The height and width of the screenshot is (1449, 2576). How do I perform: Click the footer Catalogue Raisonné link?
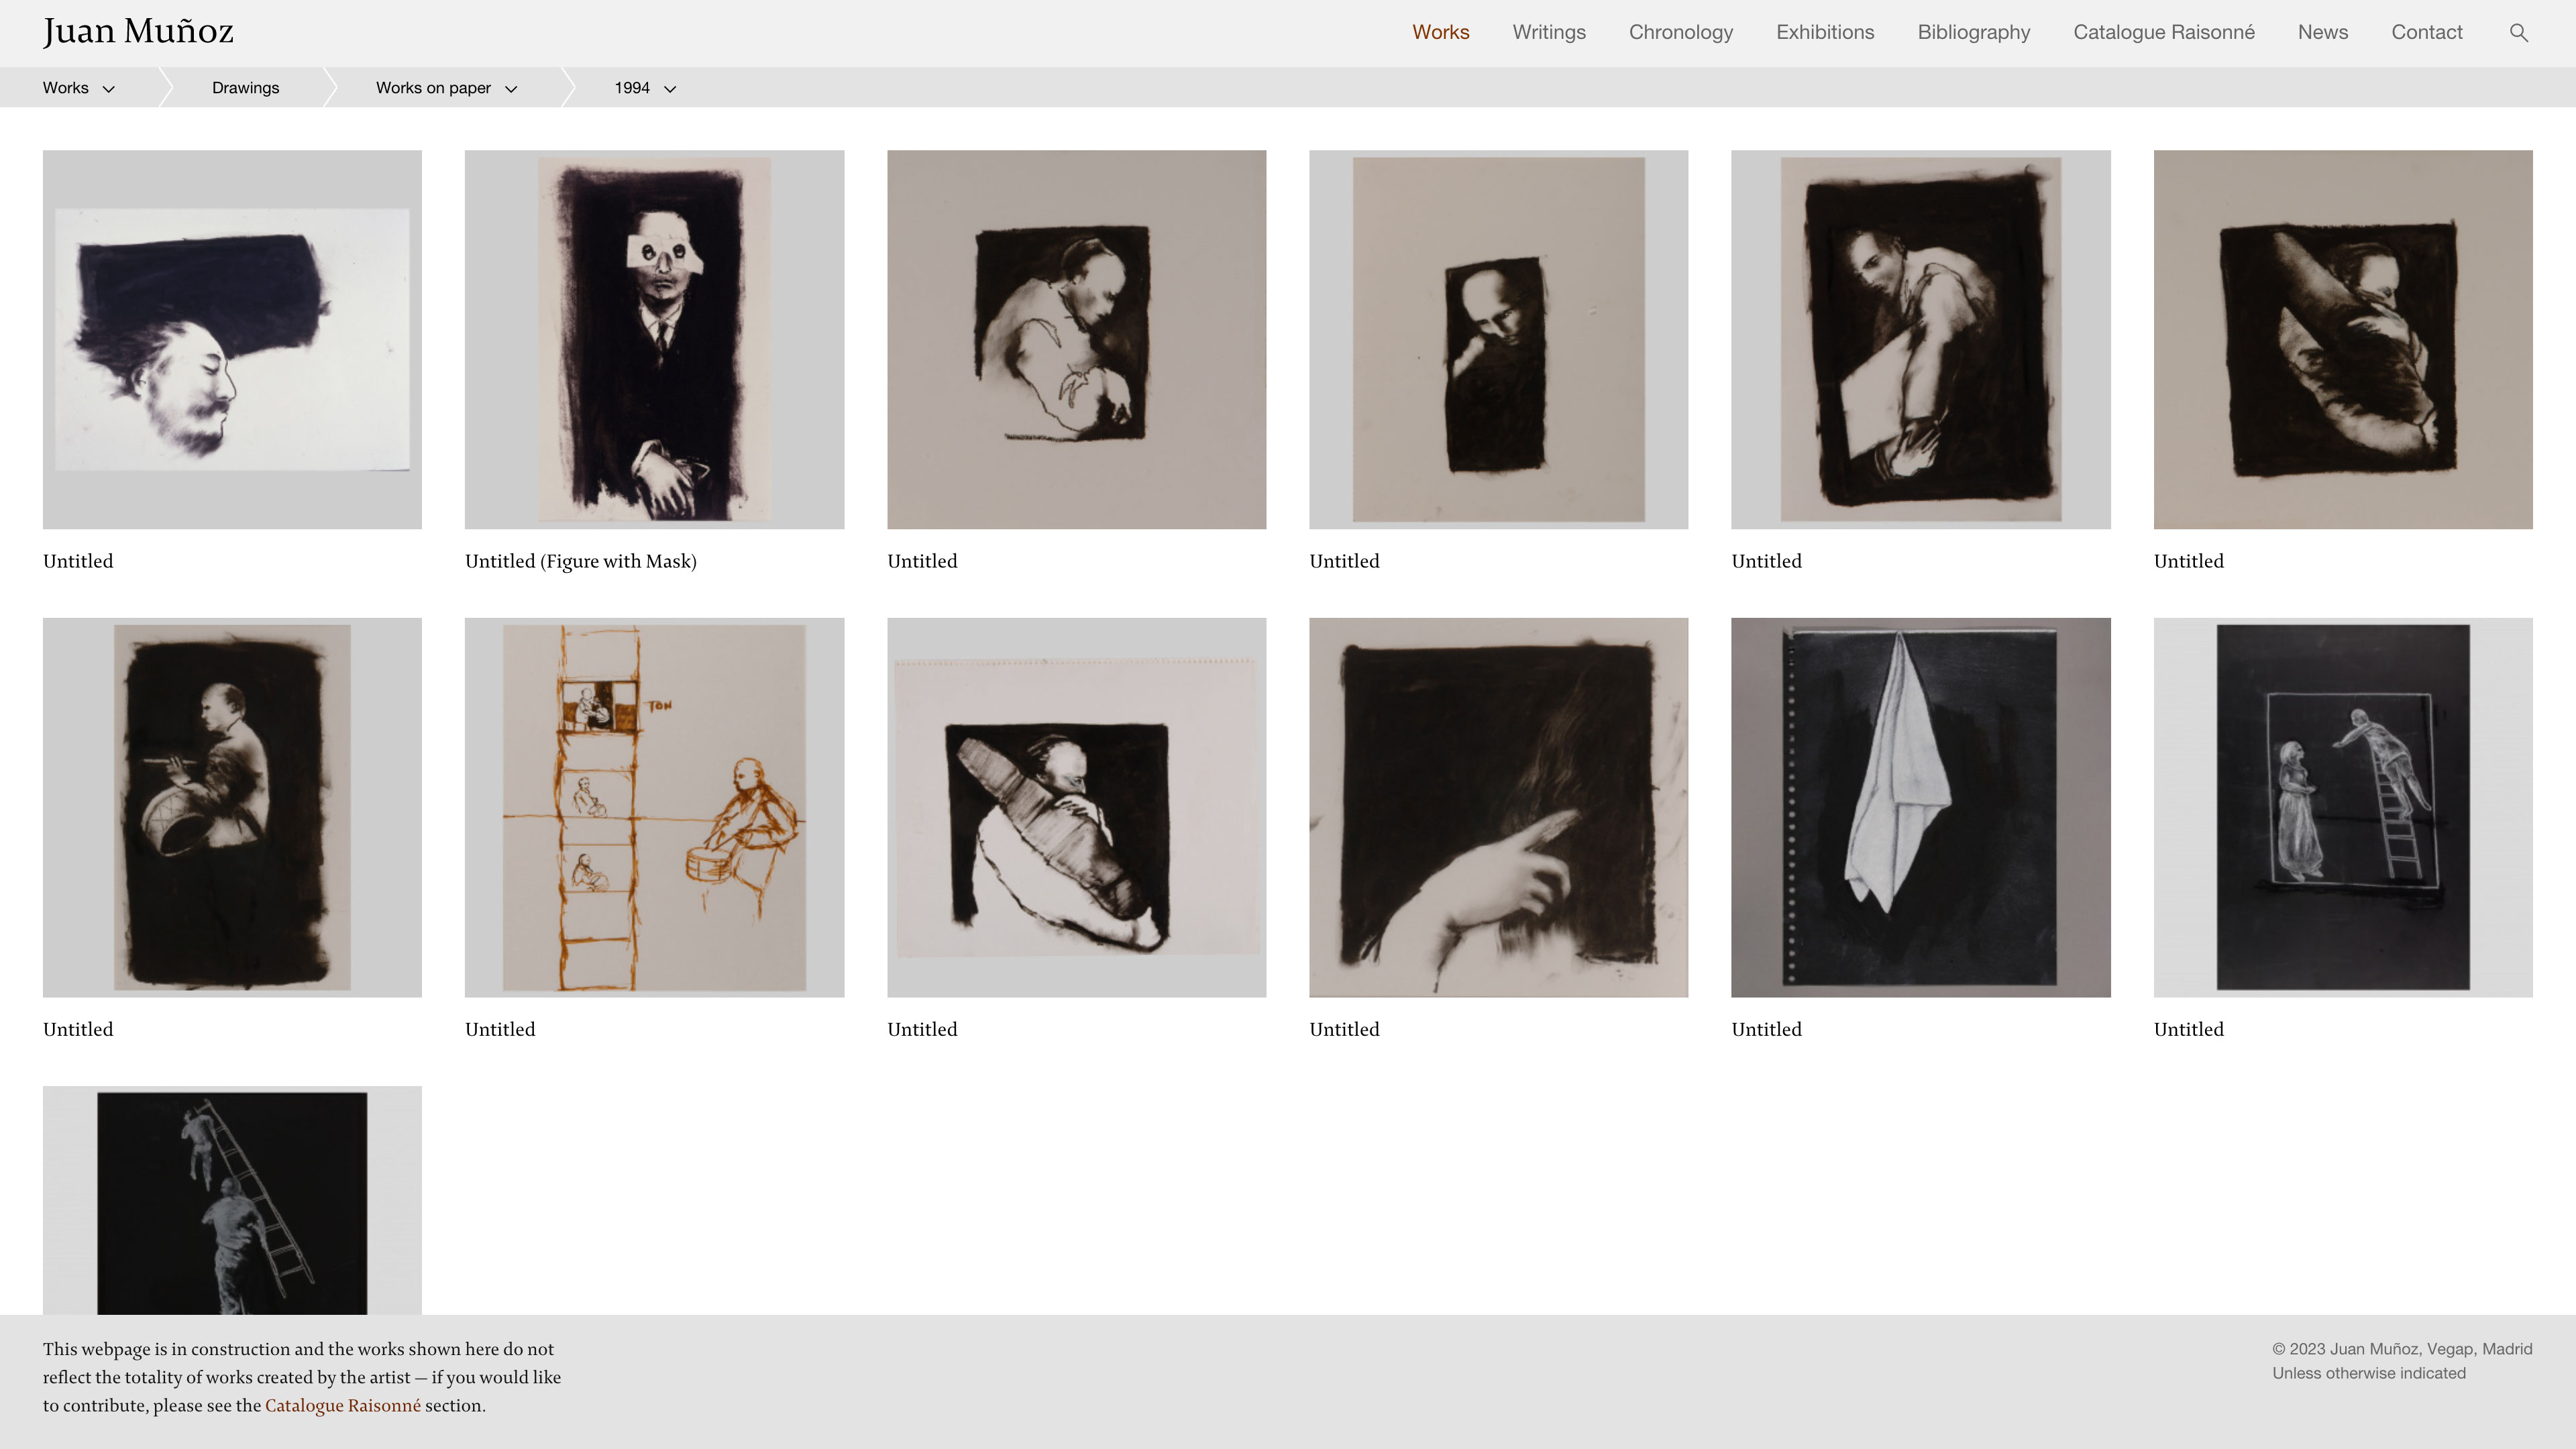pos(342,1405)
